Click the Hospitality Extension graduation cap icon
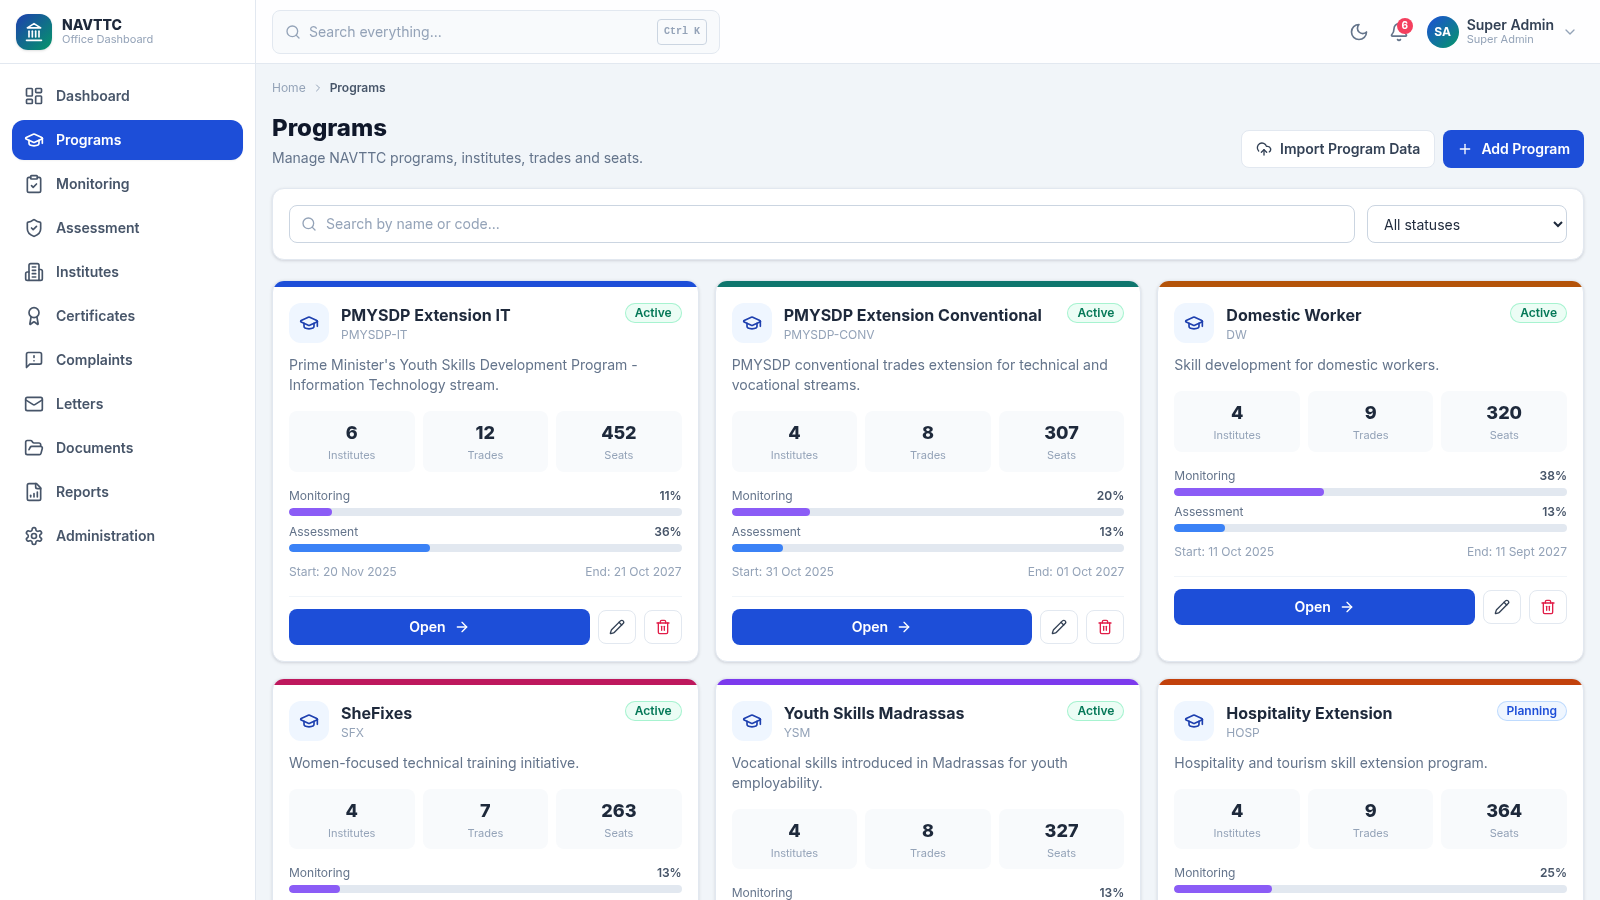 [x=1194, y=721]
